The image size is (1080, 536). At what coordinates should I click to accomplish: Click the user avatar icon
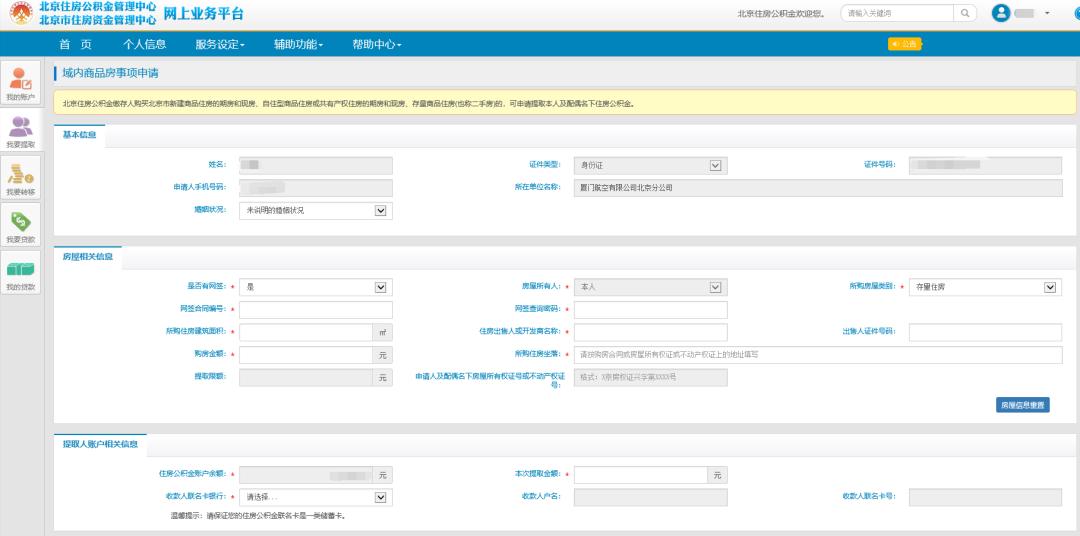[1001, 13]
